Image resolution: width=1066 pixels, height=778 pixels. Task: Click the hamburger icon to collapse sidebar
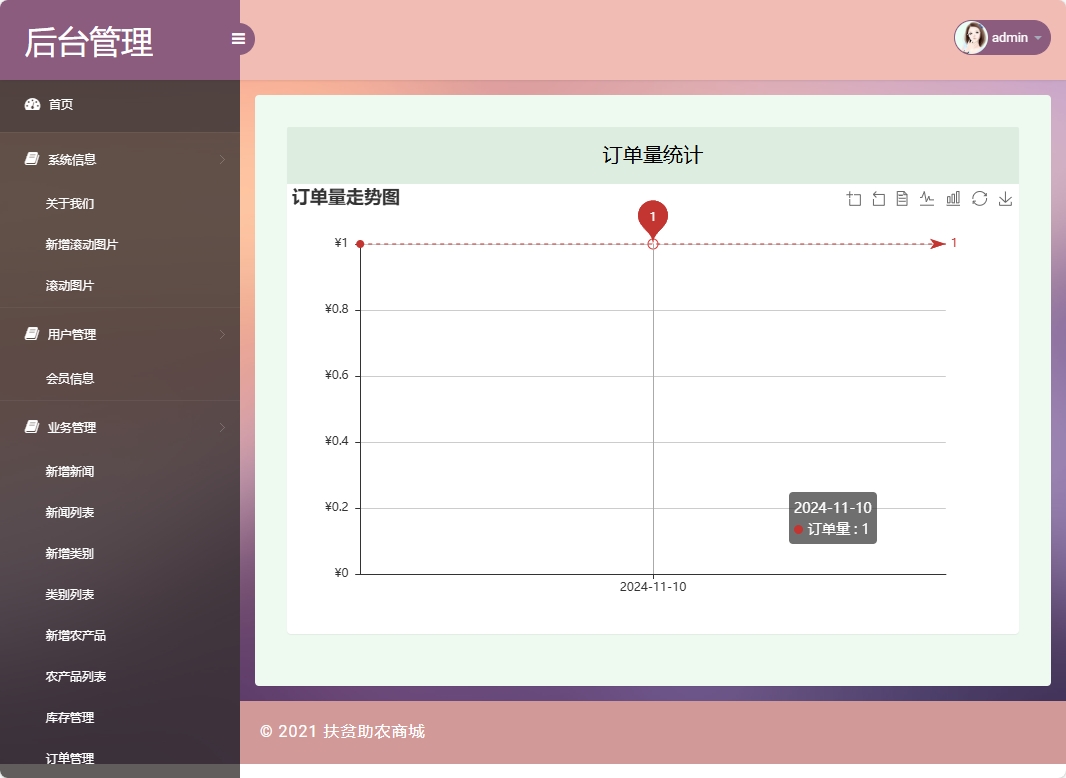238,38
